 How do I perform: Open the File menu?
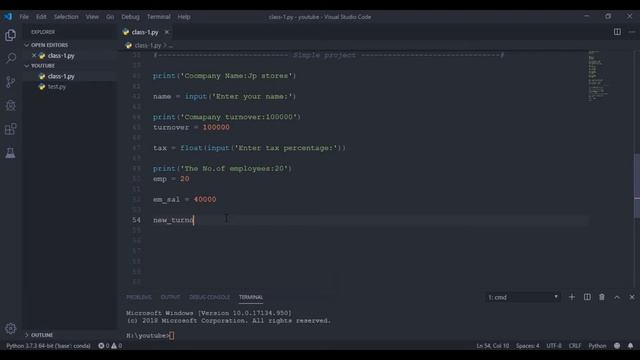(x=24, y=17)
